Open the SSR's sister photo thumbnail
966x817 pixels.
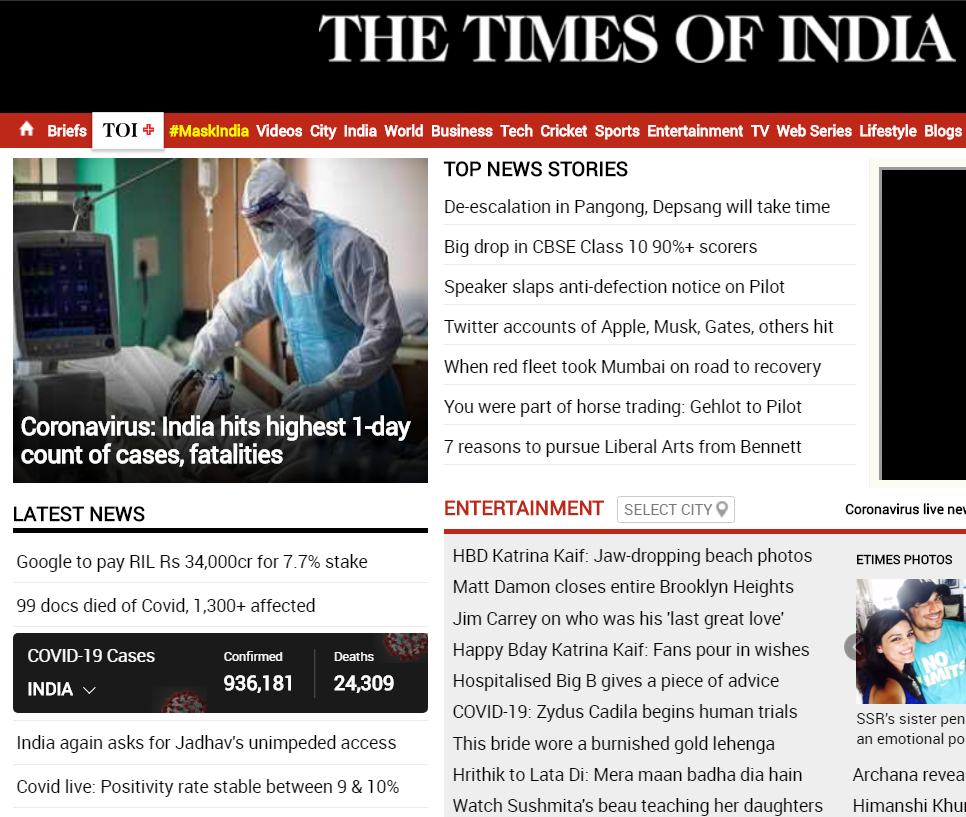point(911,641)
